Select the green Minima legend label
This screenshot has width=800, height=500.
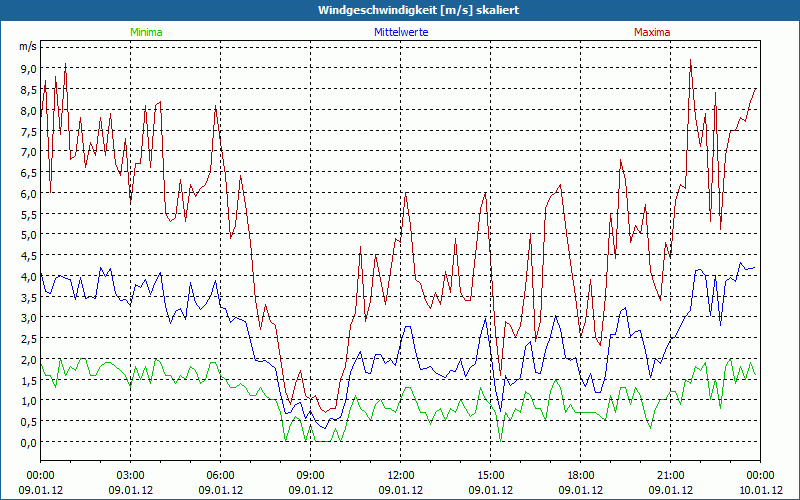pos(146,32)
